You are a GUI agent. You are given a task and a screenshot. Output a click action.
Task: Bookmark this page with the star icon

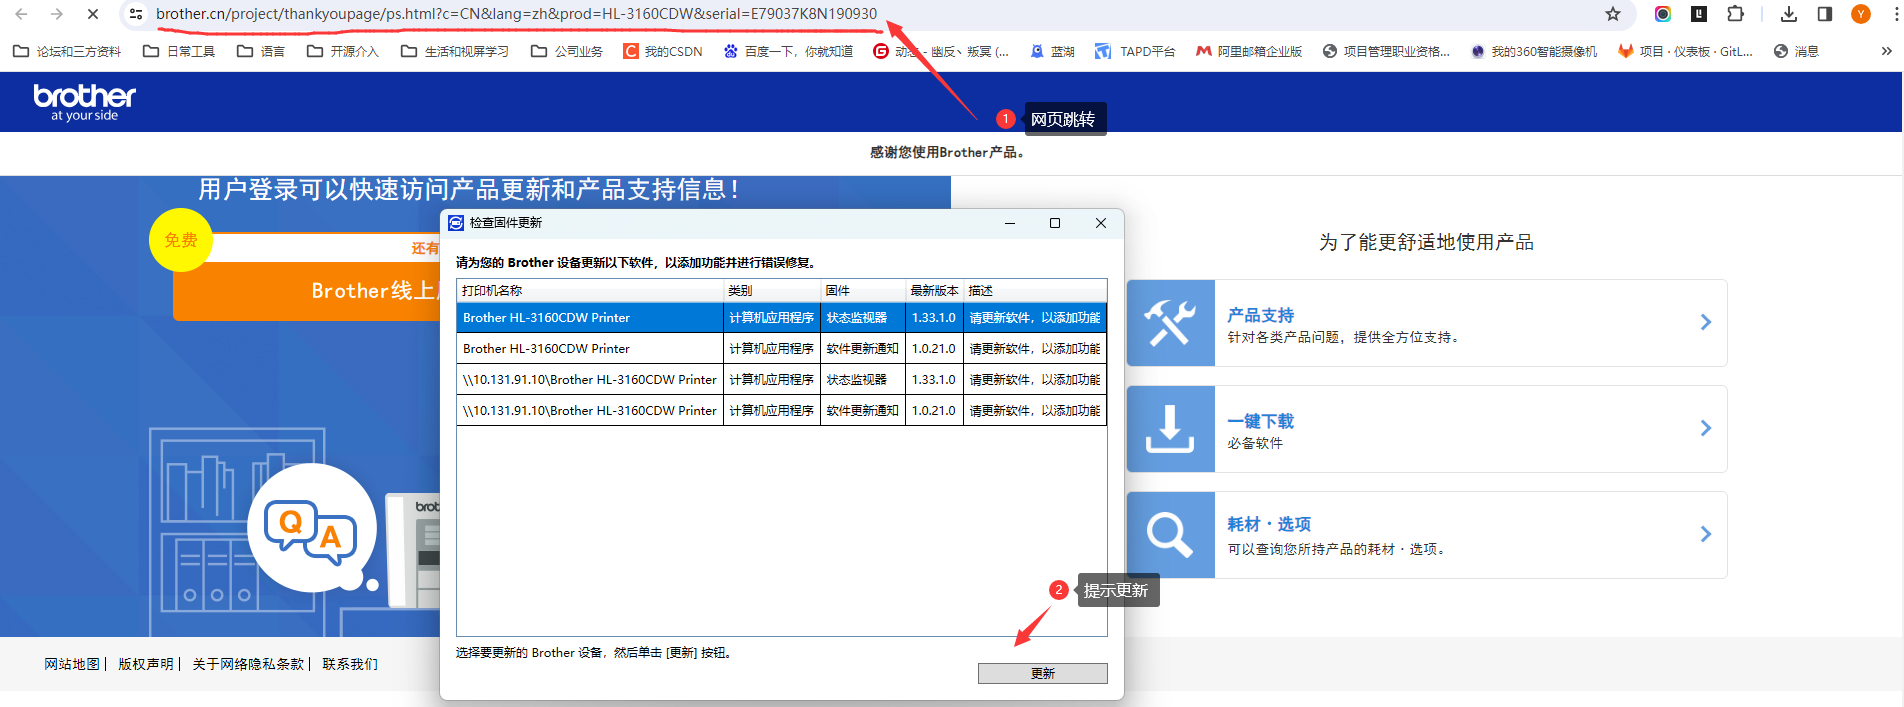point(1612,14)
